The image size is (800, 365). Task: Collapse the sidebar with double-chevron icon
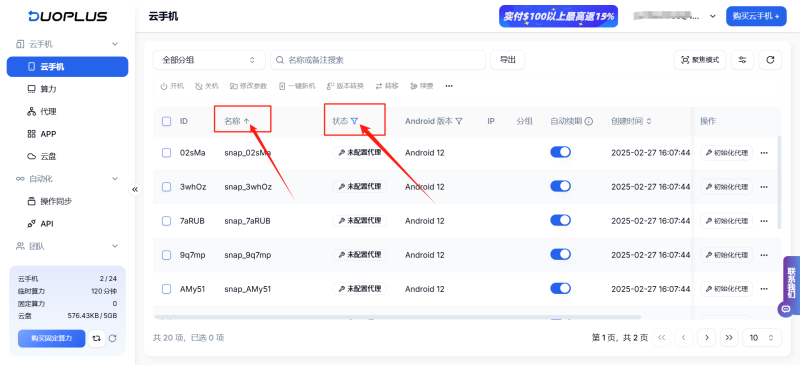coord(135,189)
